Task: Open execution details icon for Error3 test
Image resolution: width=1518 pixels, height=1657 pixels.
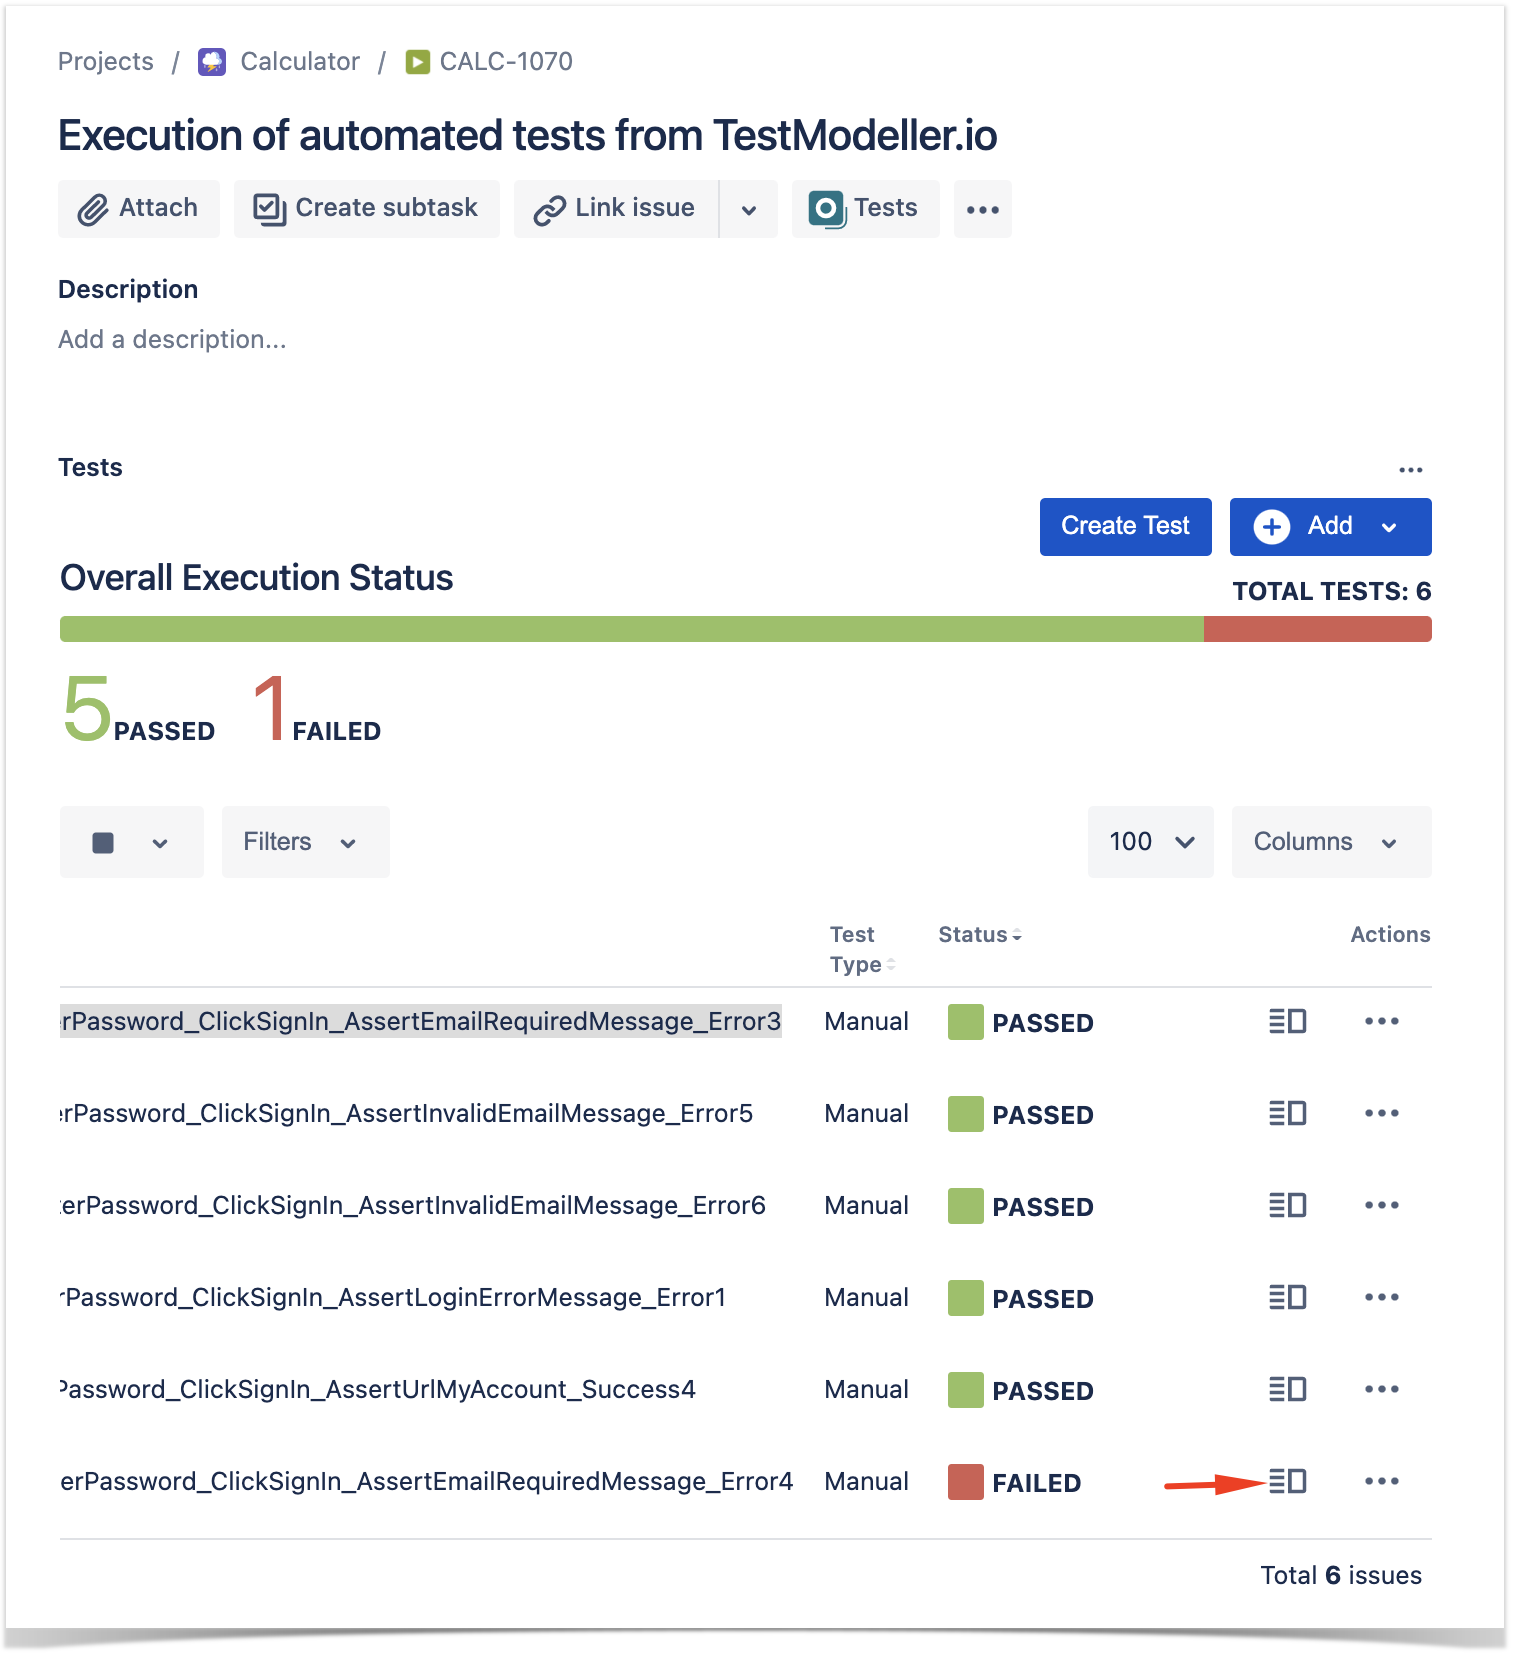Action: coord(1287,1021)
